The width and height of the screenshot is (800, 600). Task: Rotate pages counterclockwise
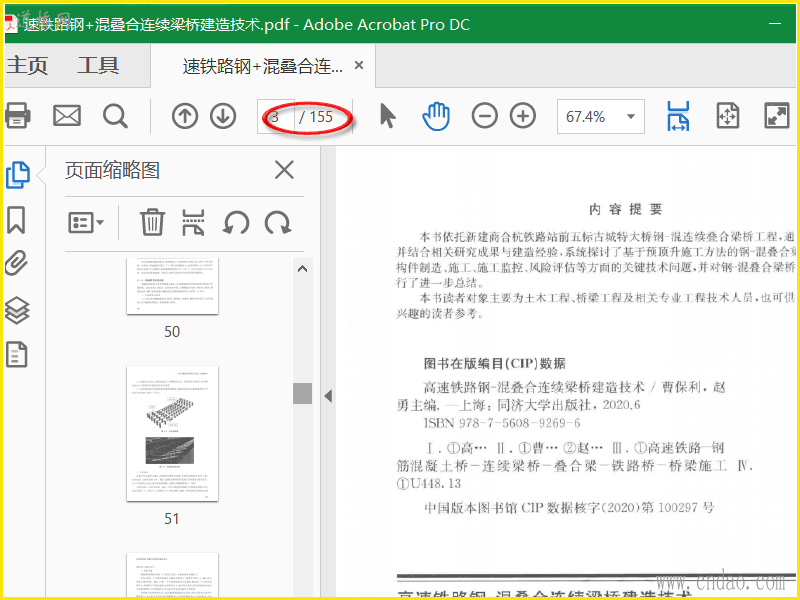(236, 223)
